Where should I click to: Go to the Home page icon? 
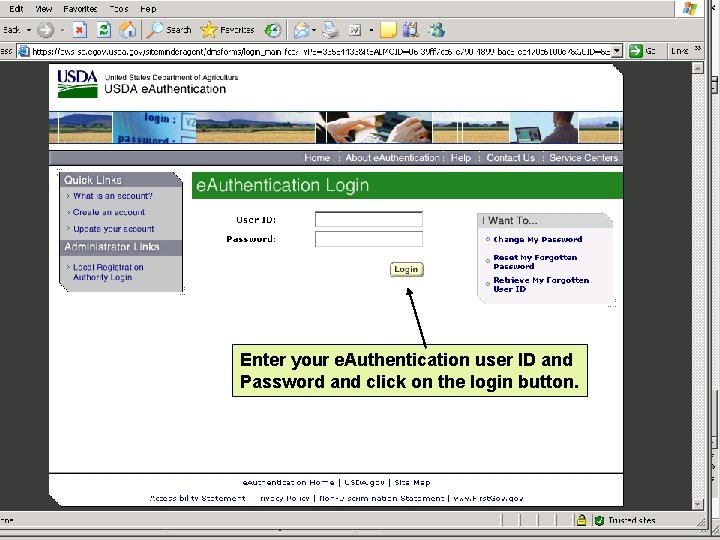128,30
